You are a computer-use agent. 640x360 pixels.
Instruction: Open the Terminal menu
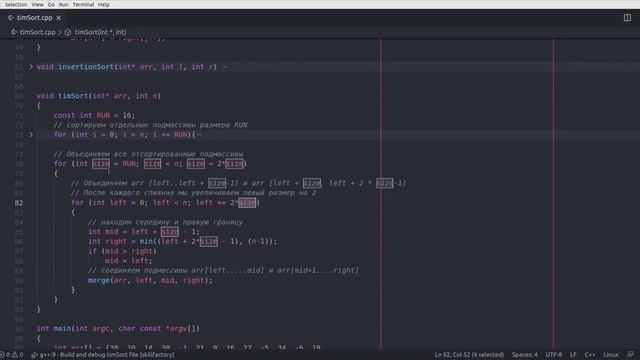[x=83, y=4]
